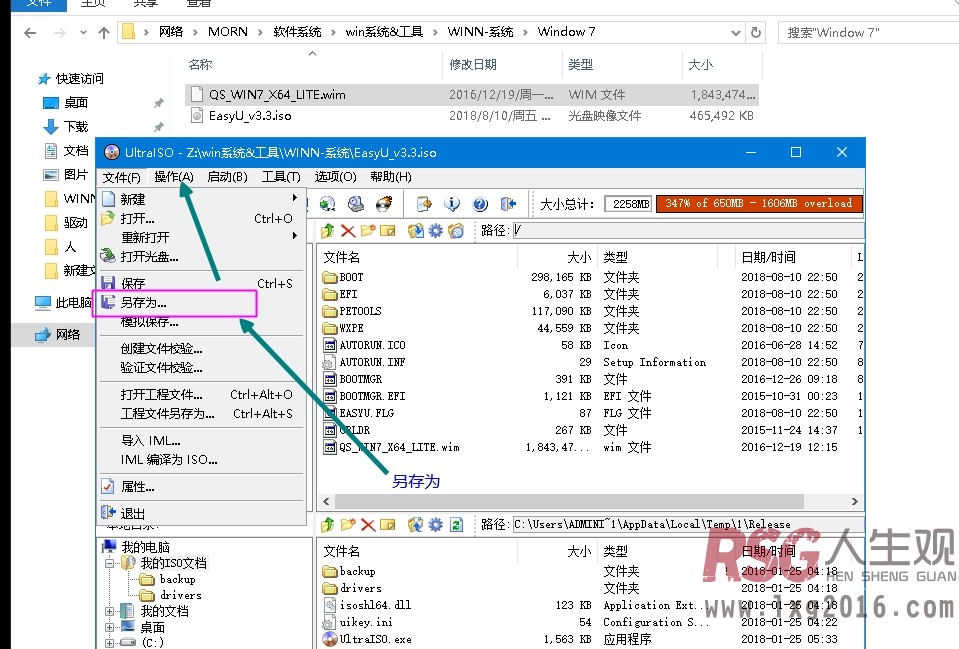
Task: Collapse the 我的ISO文档 tree node
Action: (109, 563)
